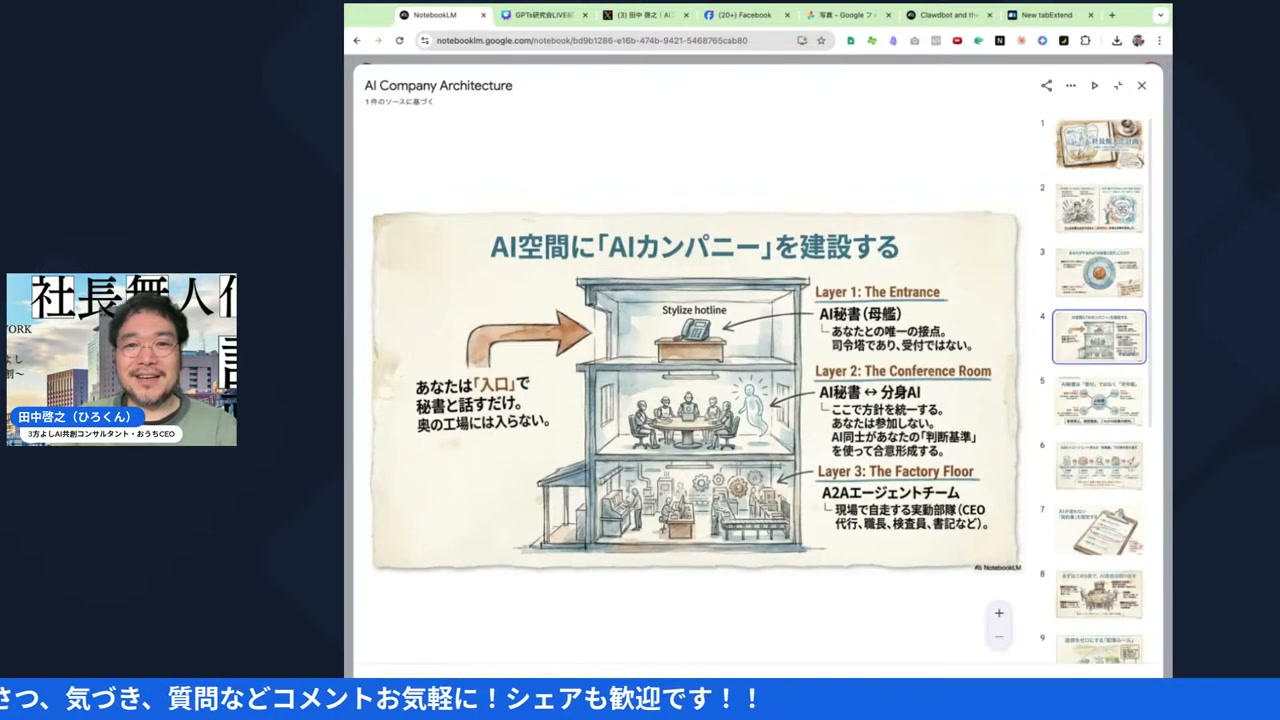Open the three-dot more options menu
1280x720 pixels.
(1070, 85)
